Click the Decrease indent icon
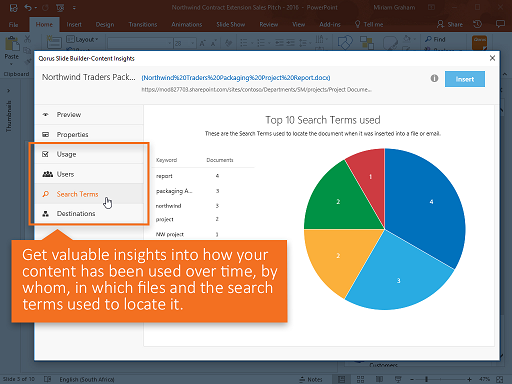Image resolution: width=512 pixels, height=384 pixels. pos(279,43)
